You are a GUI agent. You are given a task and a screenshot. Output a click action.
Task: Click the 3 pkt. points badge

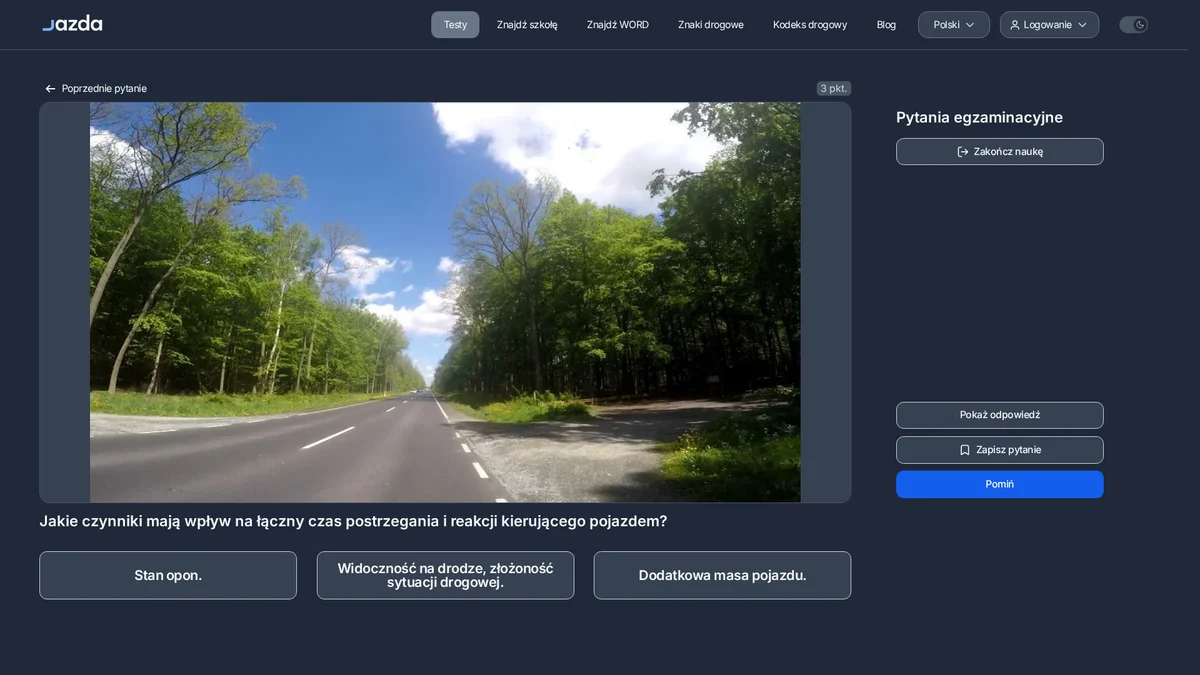(x=834, y=88)
